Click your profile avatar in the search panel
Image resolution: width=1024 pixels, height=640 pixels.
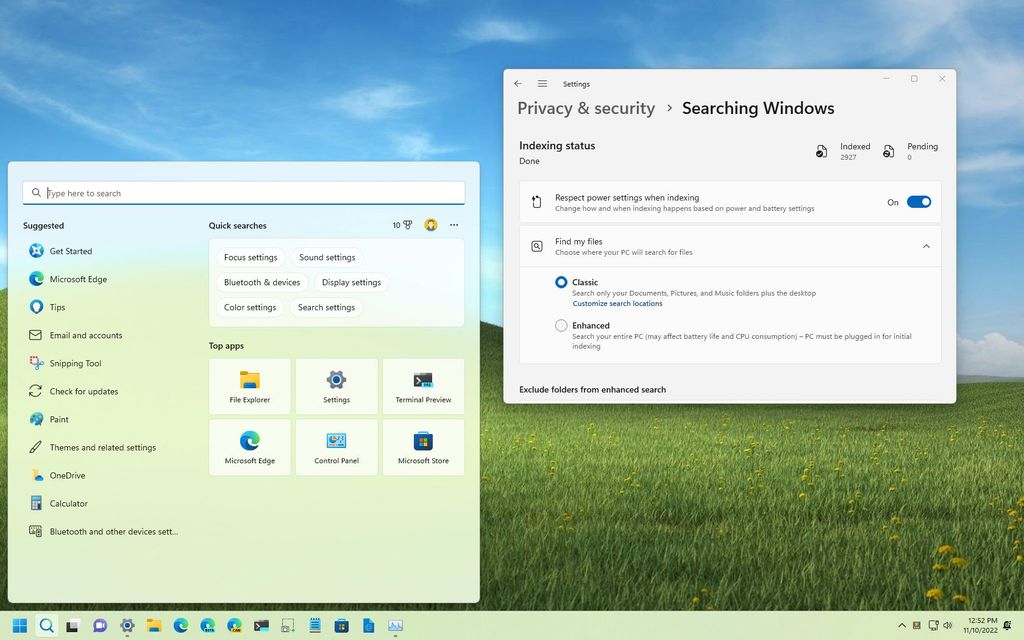pyautogui.click(x=430, y=225)
